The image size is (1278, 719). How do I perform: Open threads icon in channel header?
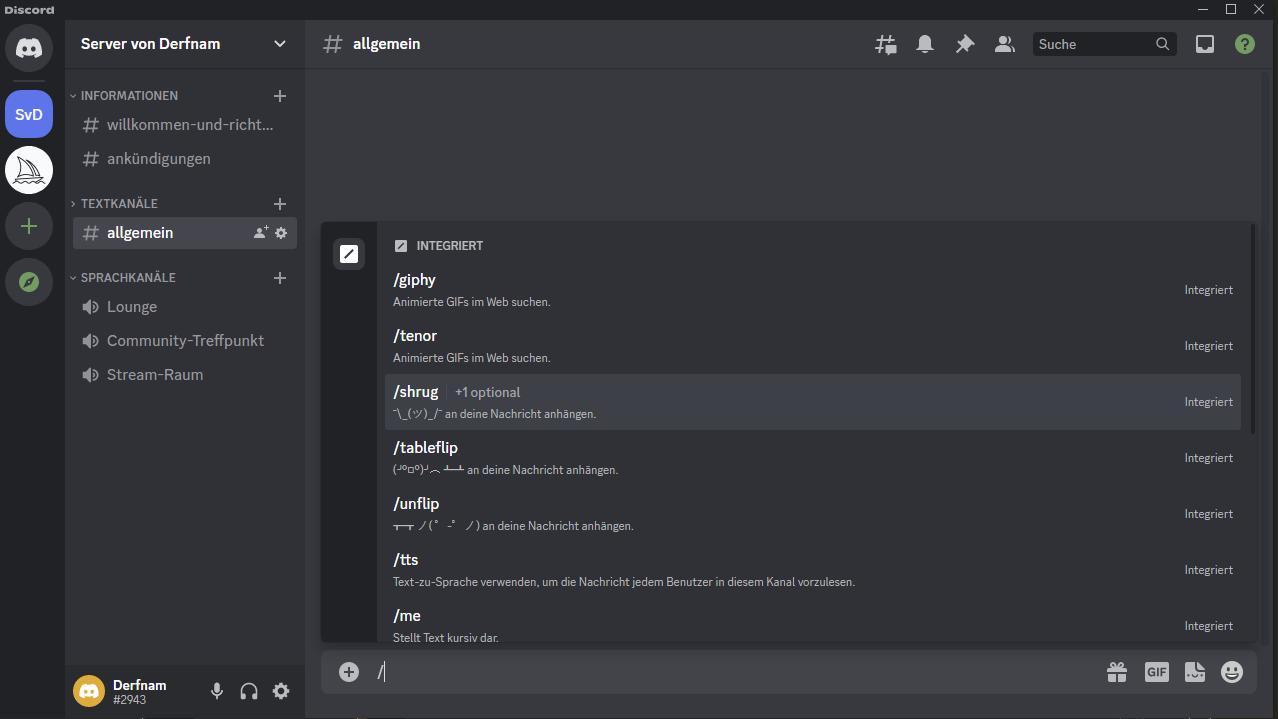886,44
